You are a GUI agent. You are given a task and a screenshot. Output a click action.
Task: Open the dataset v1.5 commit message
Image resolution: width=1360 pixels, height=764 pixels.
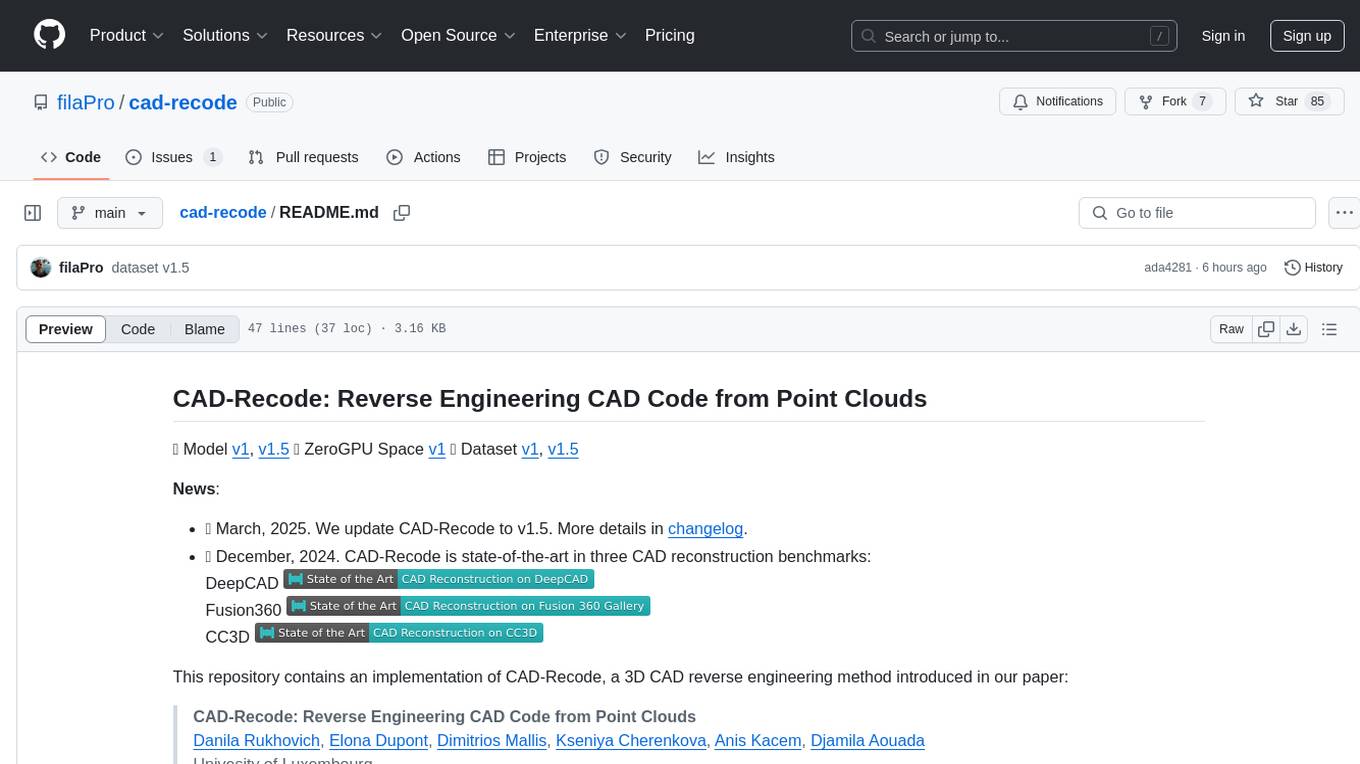(x=150, y=268)
